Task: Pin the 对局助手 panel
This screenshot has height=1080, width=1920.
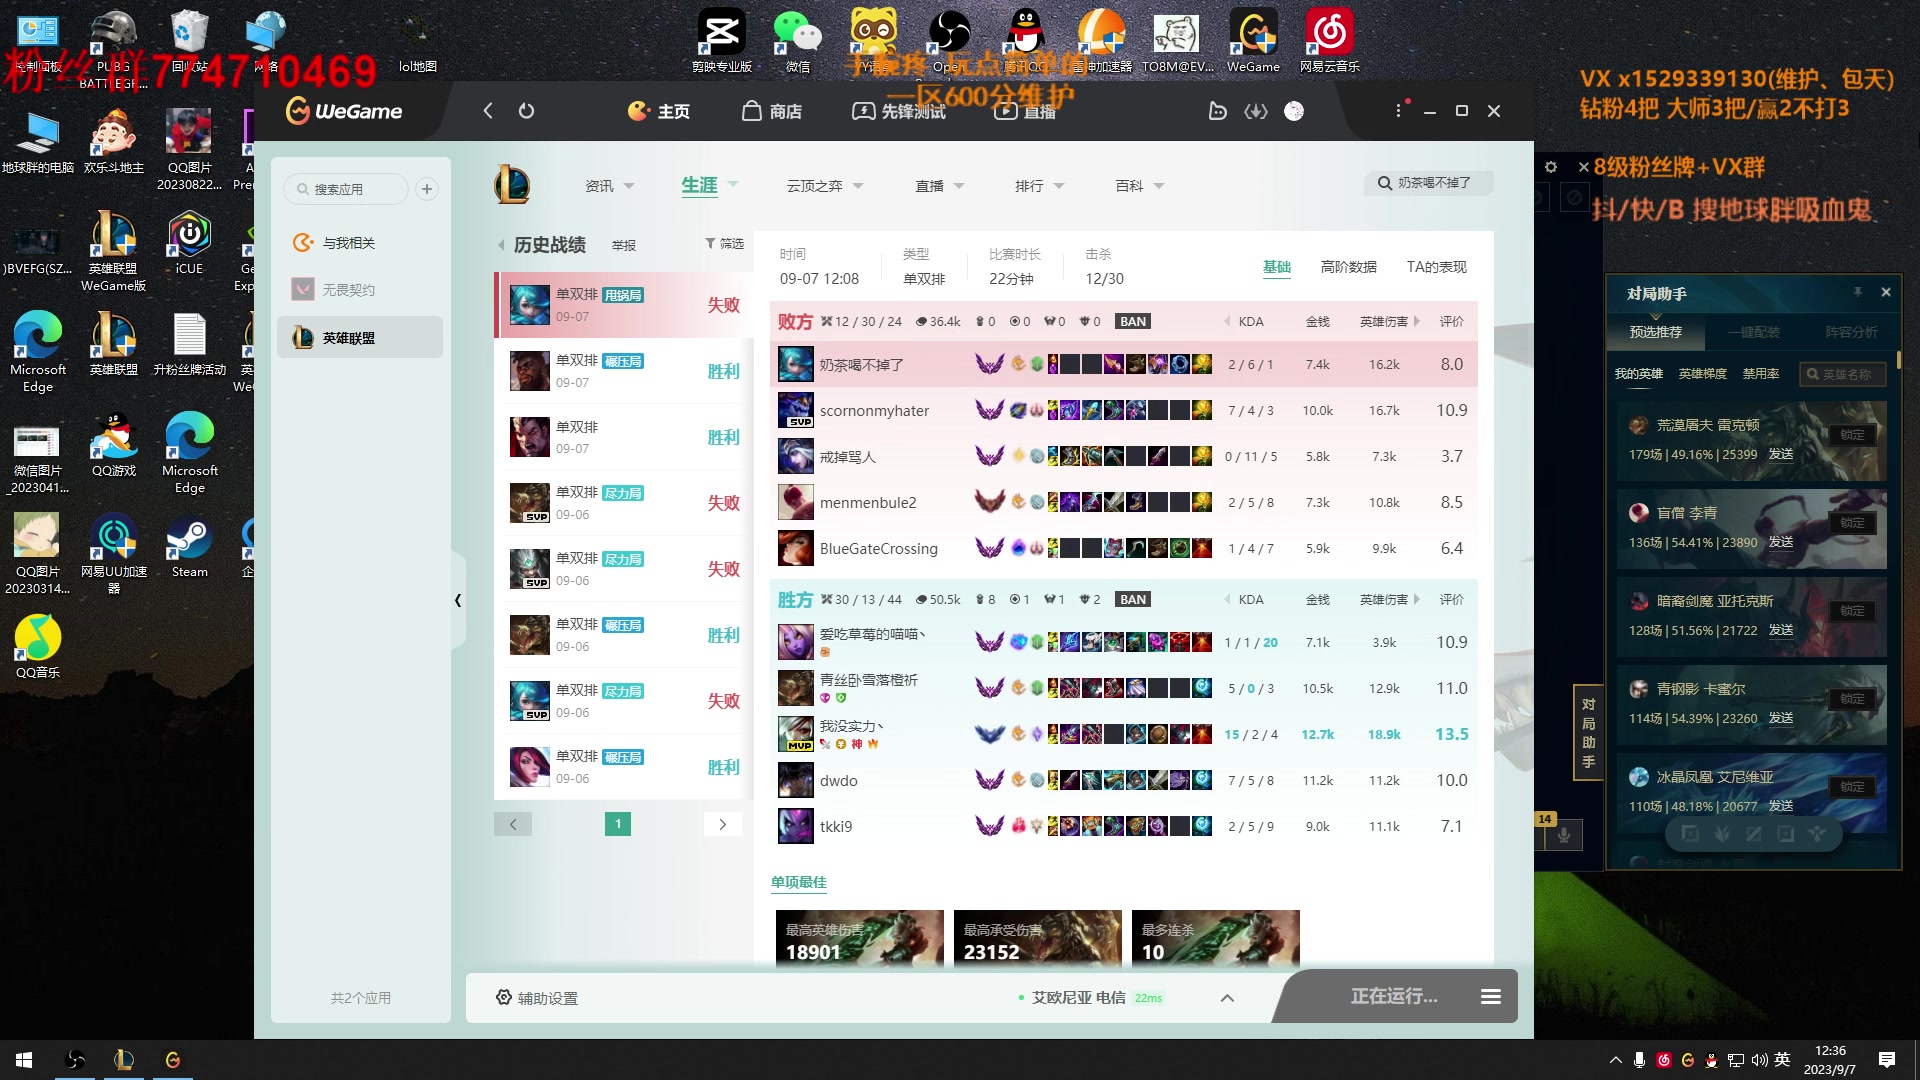Action: pos(1857,293)
